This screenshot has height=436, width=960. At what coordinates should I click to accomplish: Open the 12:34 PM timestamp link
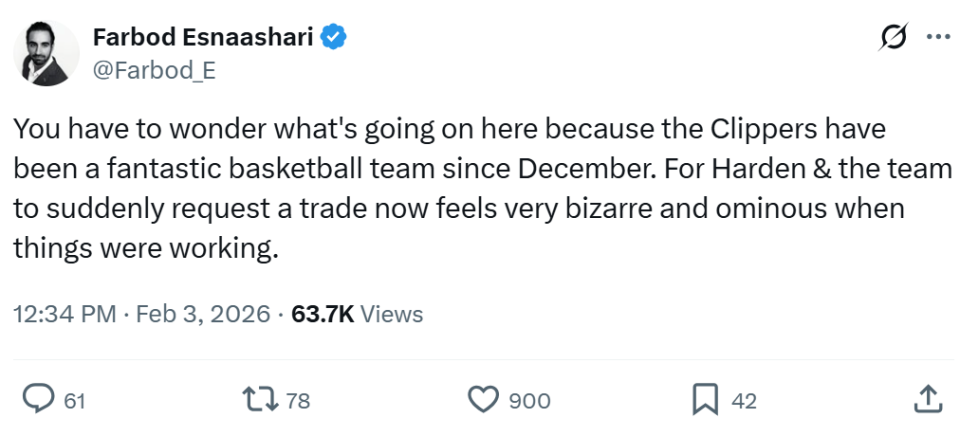tap(64, 314)
